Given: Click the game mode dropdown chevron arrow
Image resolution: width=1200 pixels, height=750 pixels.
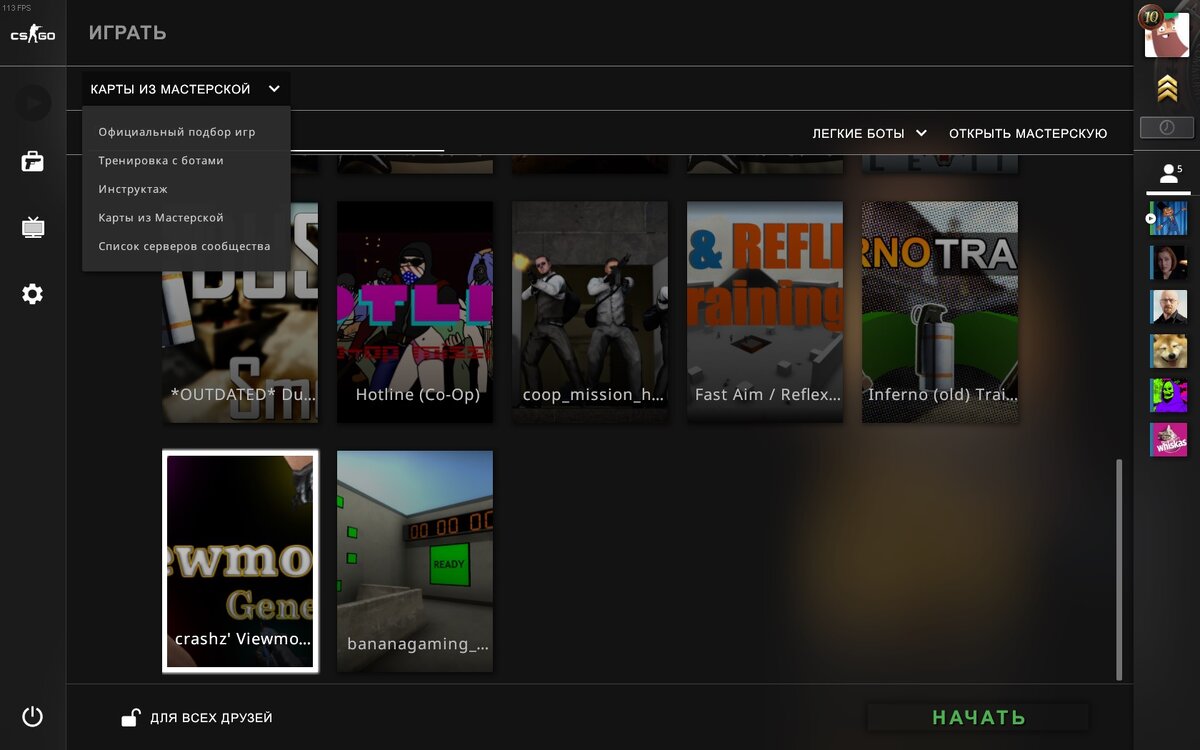Looking at the screenshot, I should pos(274,89).
